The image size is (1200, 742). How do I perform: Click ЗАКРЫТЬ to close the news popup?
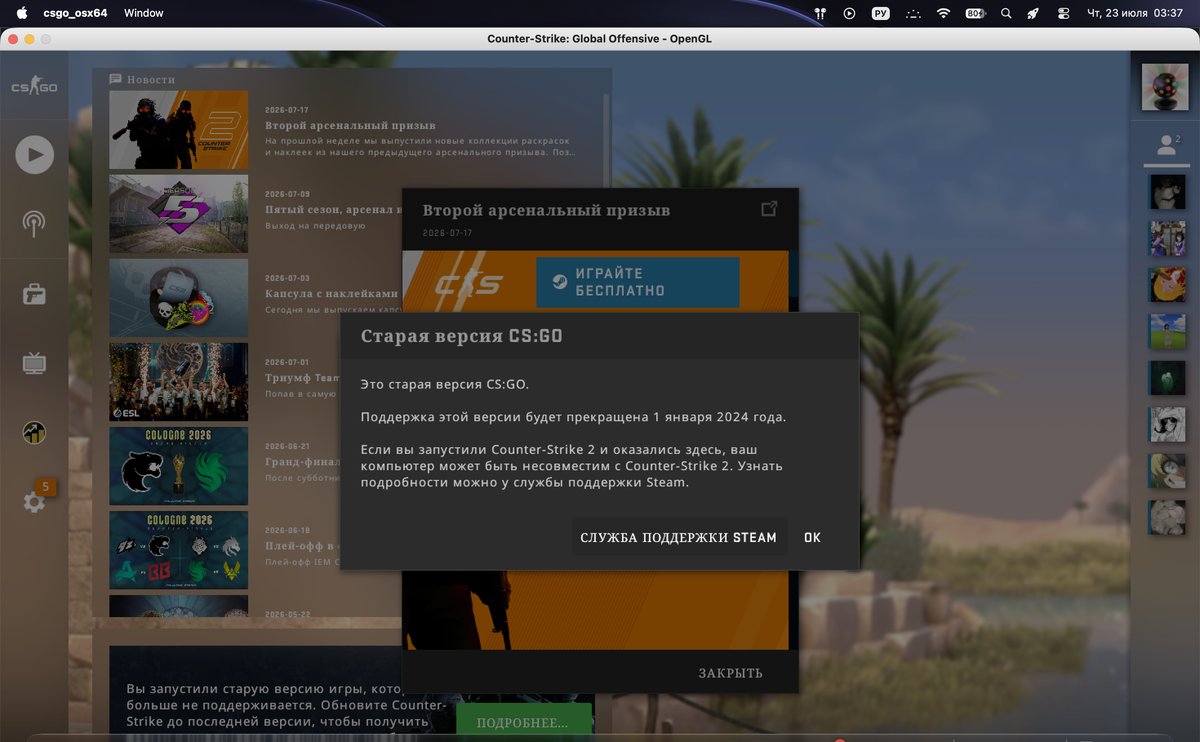(730, 673)
